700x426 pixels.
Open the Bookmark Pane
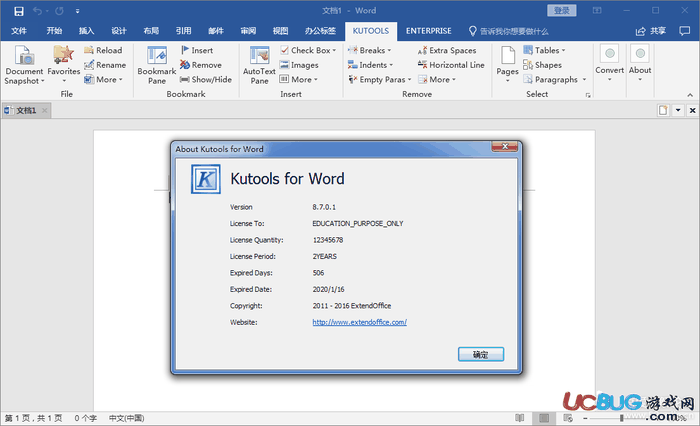157,65
